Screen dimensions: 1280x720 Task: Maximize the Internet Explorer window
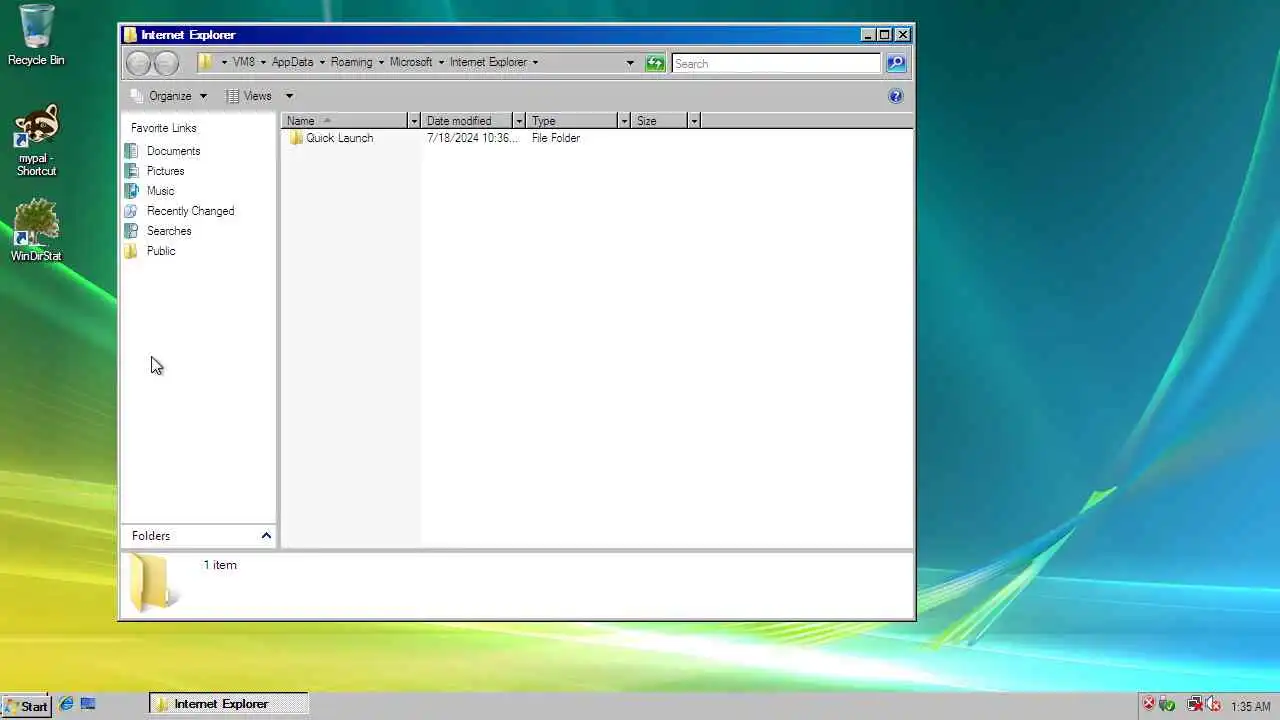[x=884, y=35]
